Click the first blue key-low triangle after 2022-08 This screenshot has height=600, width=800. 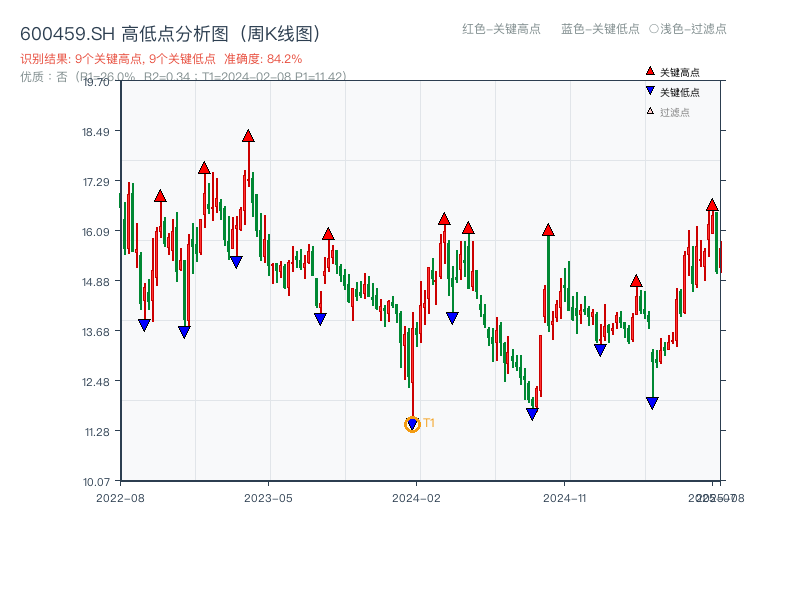pos(144,325)
